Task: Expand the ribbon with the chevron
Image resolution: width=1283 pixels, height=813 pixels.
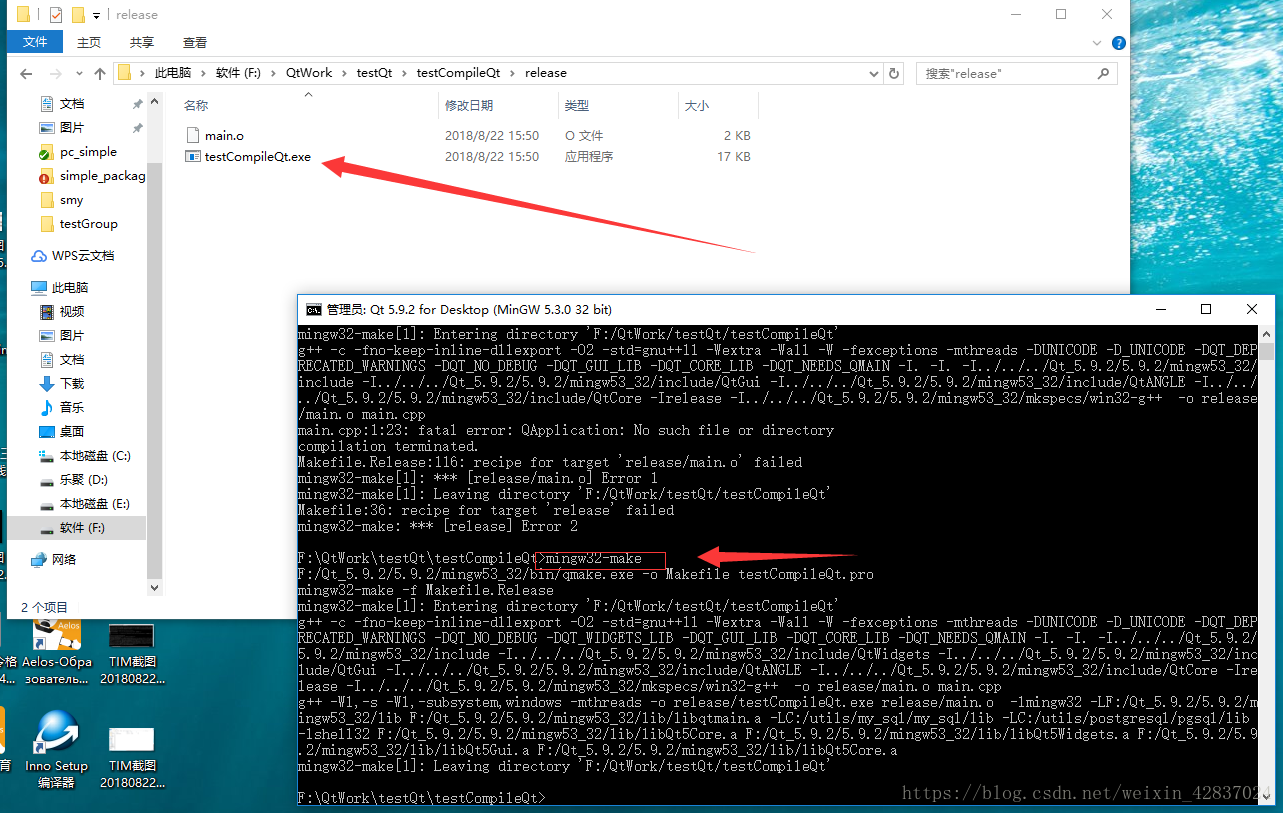Action: coord(1097,43)
